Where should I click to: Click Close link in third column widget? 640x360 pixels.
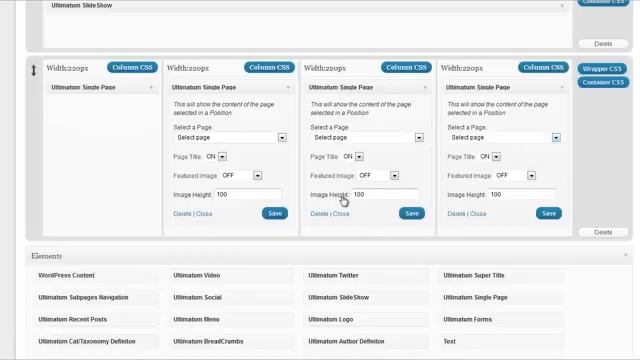coord(341,214)
